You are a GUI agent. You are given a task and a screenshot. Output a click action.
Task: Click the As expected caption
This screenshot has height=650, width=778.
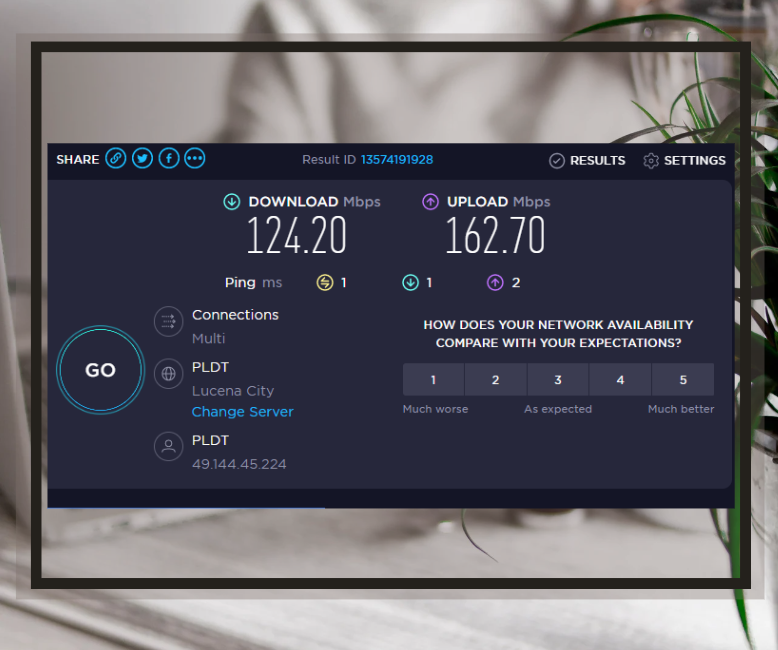(558, 409)
